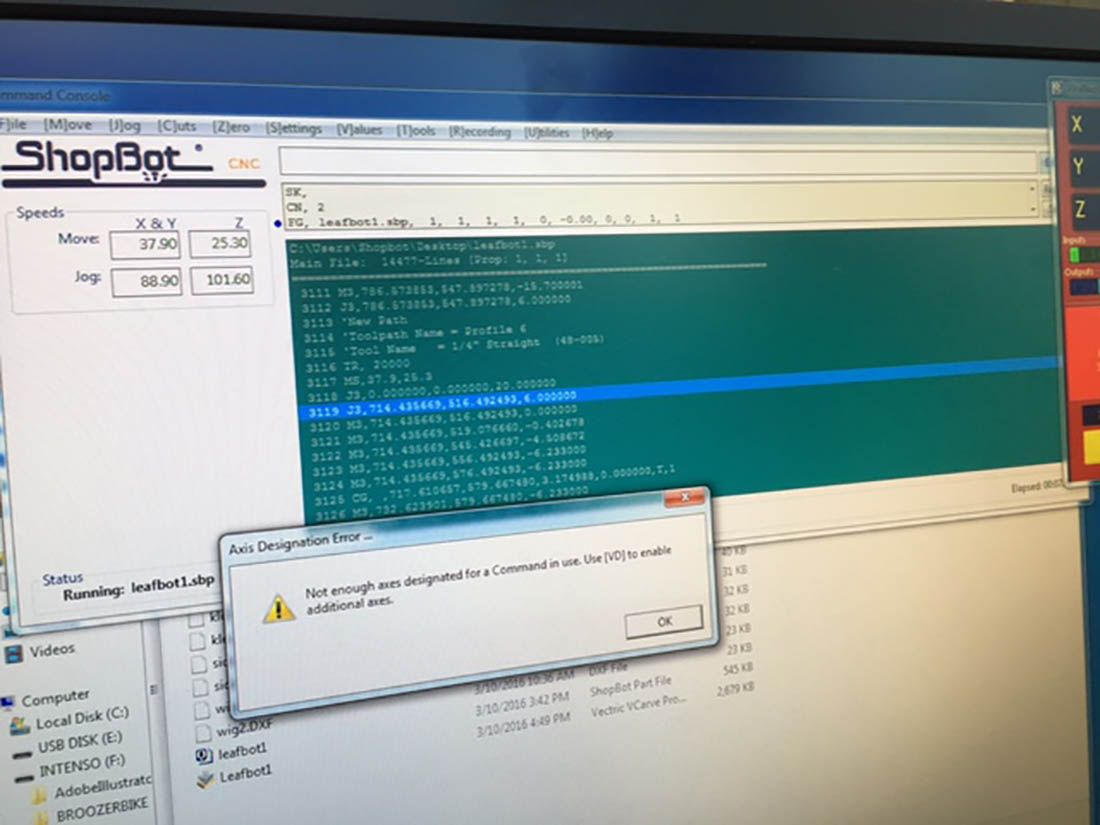1100x825 pixels.
Task: Select Computer in Explorer sidebar
Action: click(55, 698)
